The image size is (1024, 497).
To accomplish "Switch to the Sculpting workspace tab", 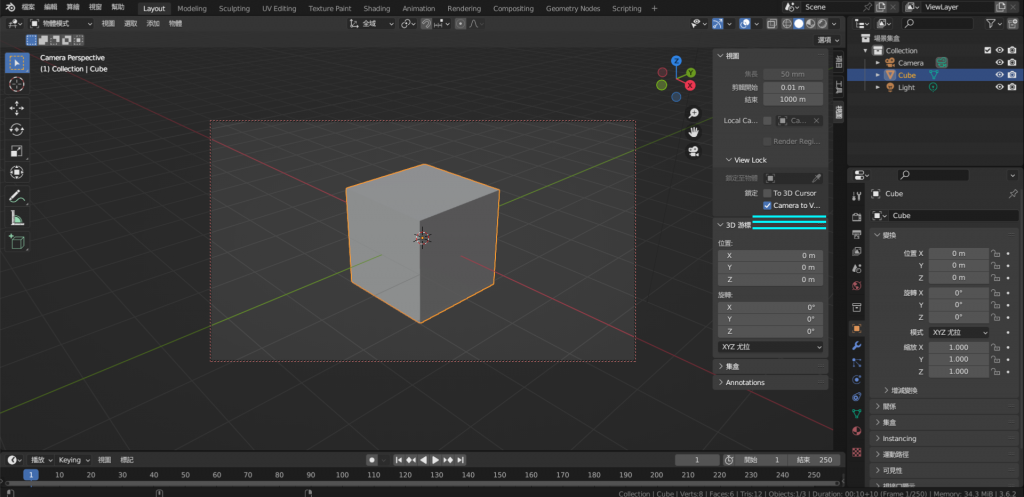I will point(234,8).
